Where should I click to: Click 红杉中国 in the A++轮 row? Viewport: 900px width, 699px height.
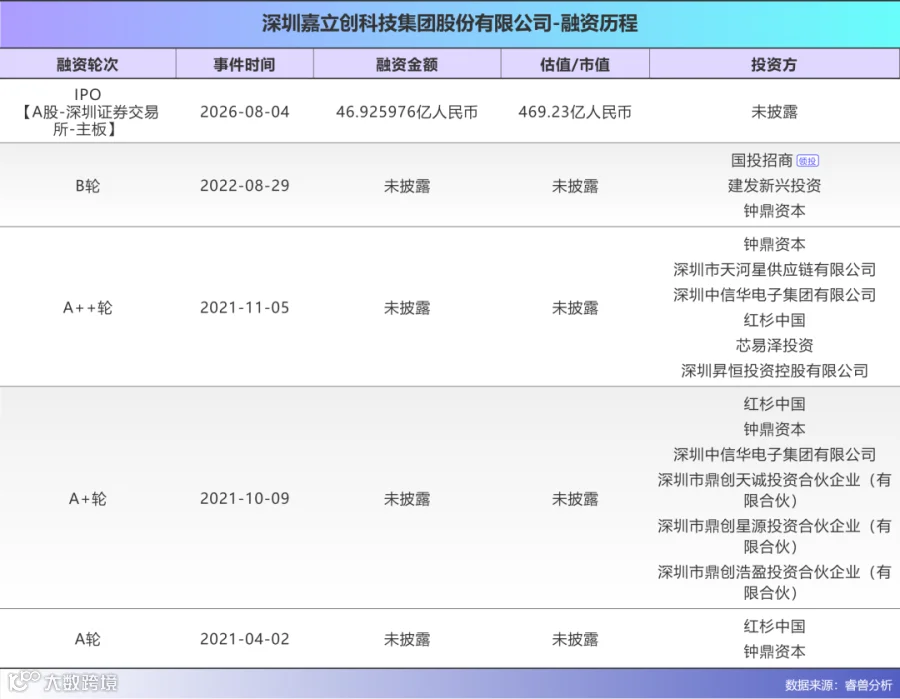[x=774, y=320]
